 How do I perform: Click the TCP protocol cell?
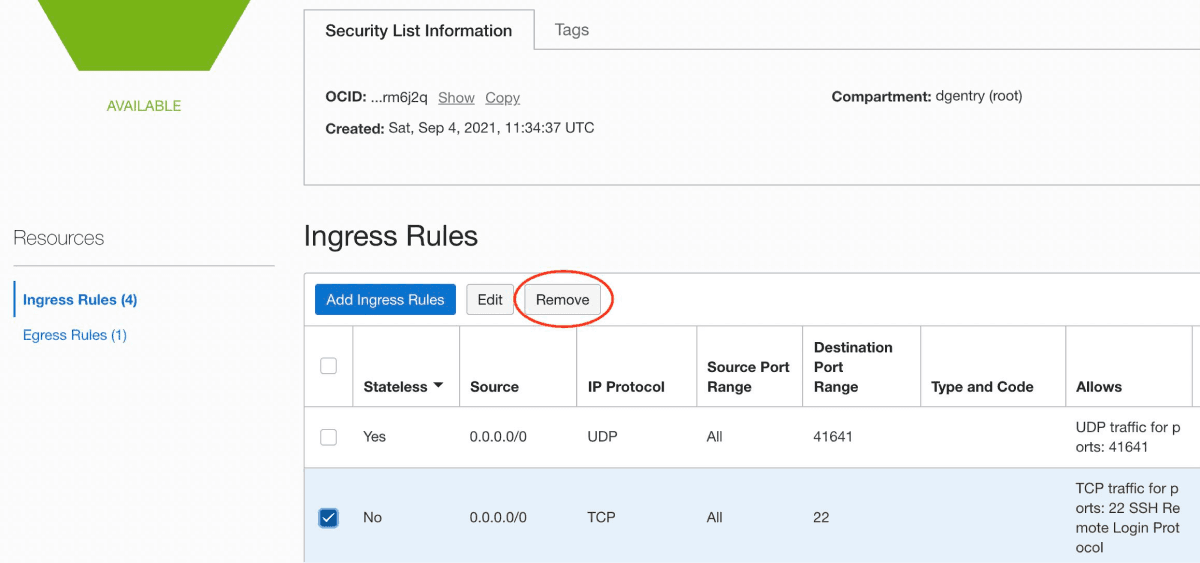pyautogui.click(x=601, y=517)
